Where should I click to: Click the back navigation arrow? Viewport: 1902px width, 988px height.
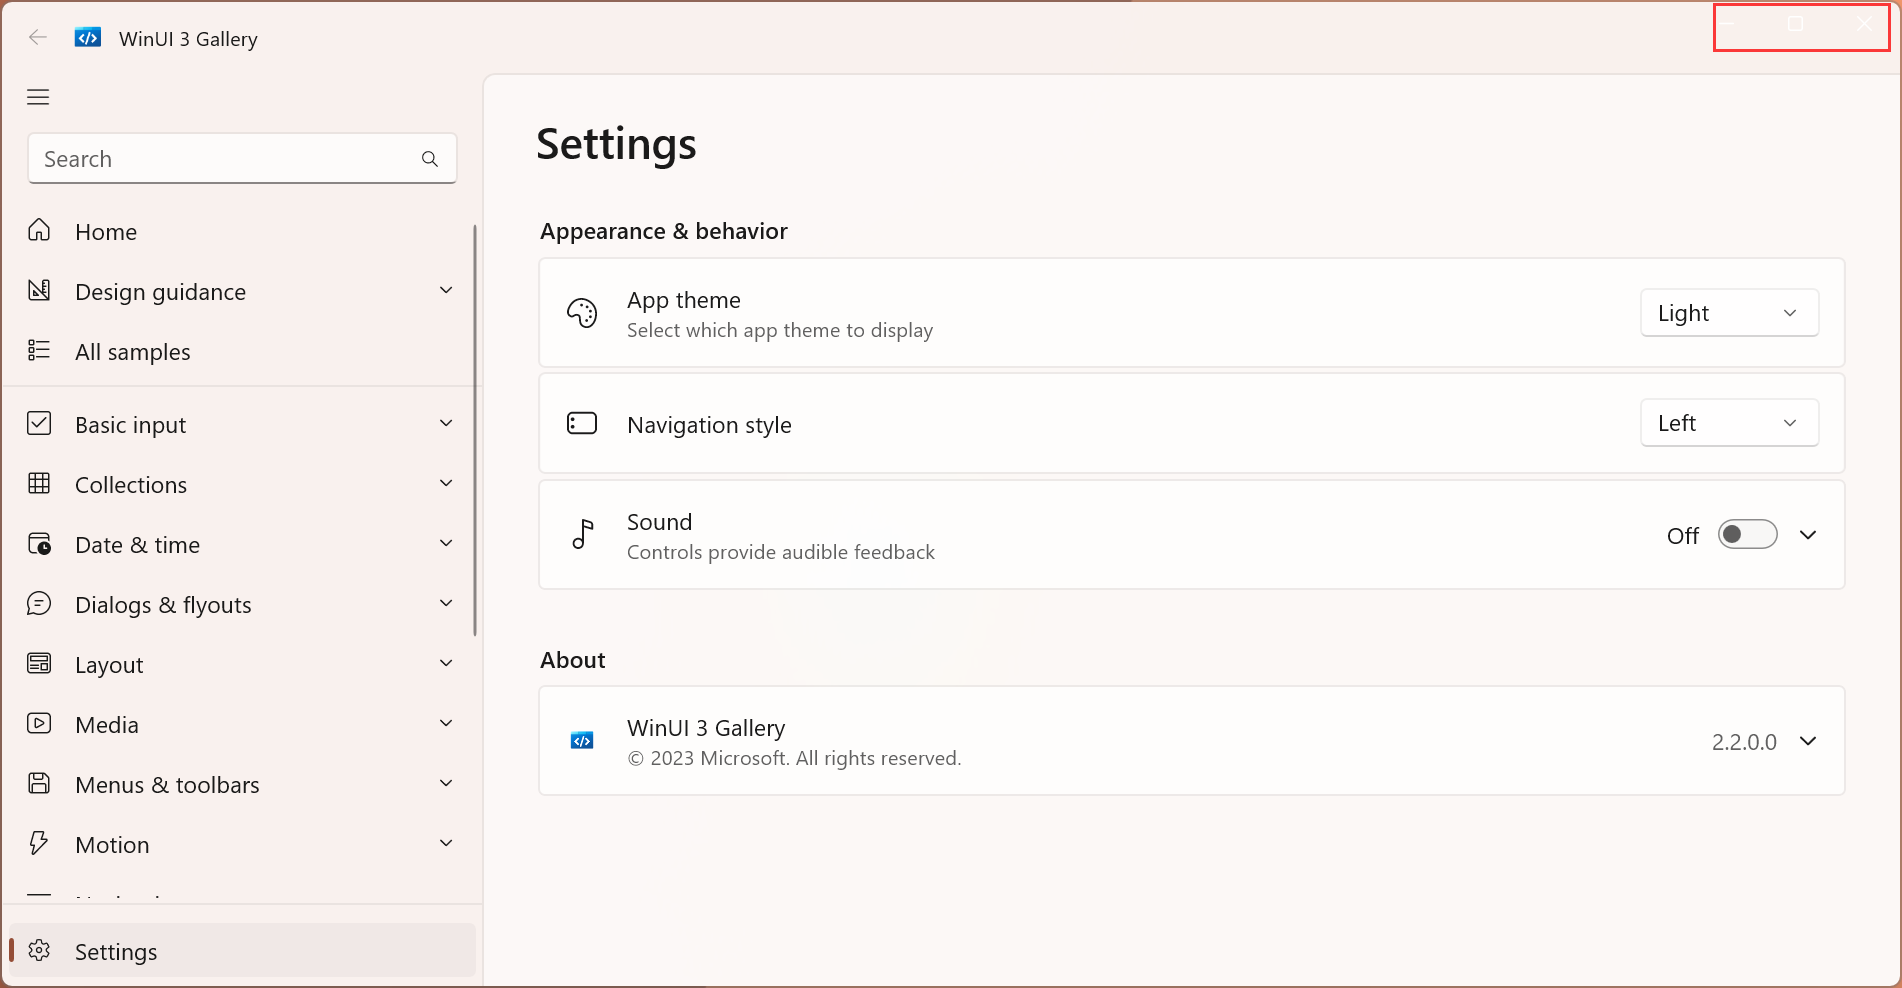coord(37,37)
